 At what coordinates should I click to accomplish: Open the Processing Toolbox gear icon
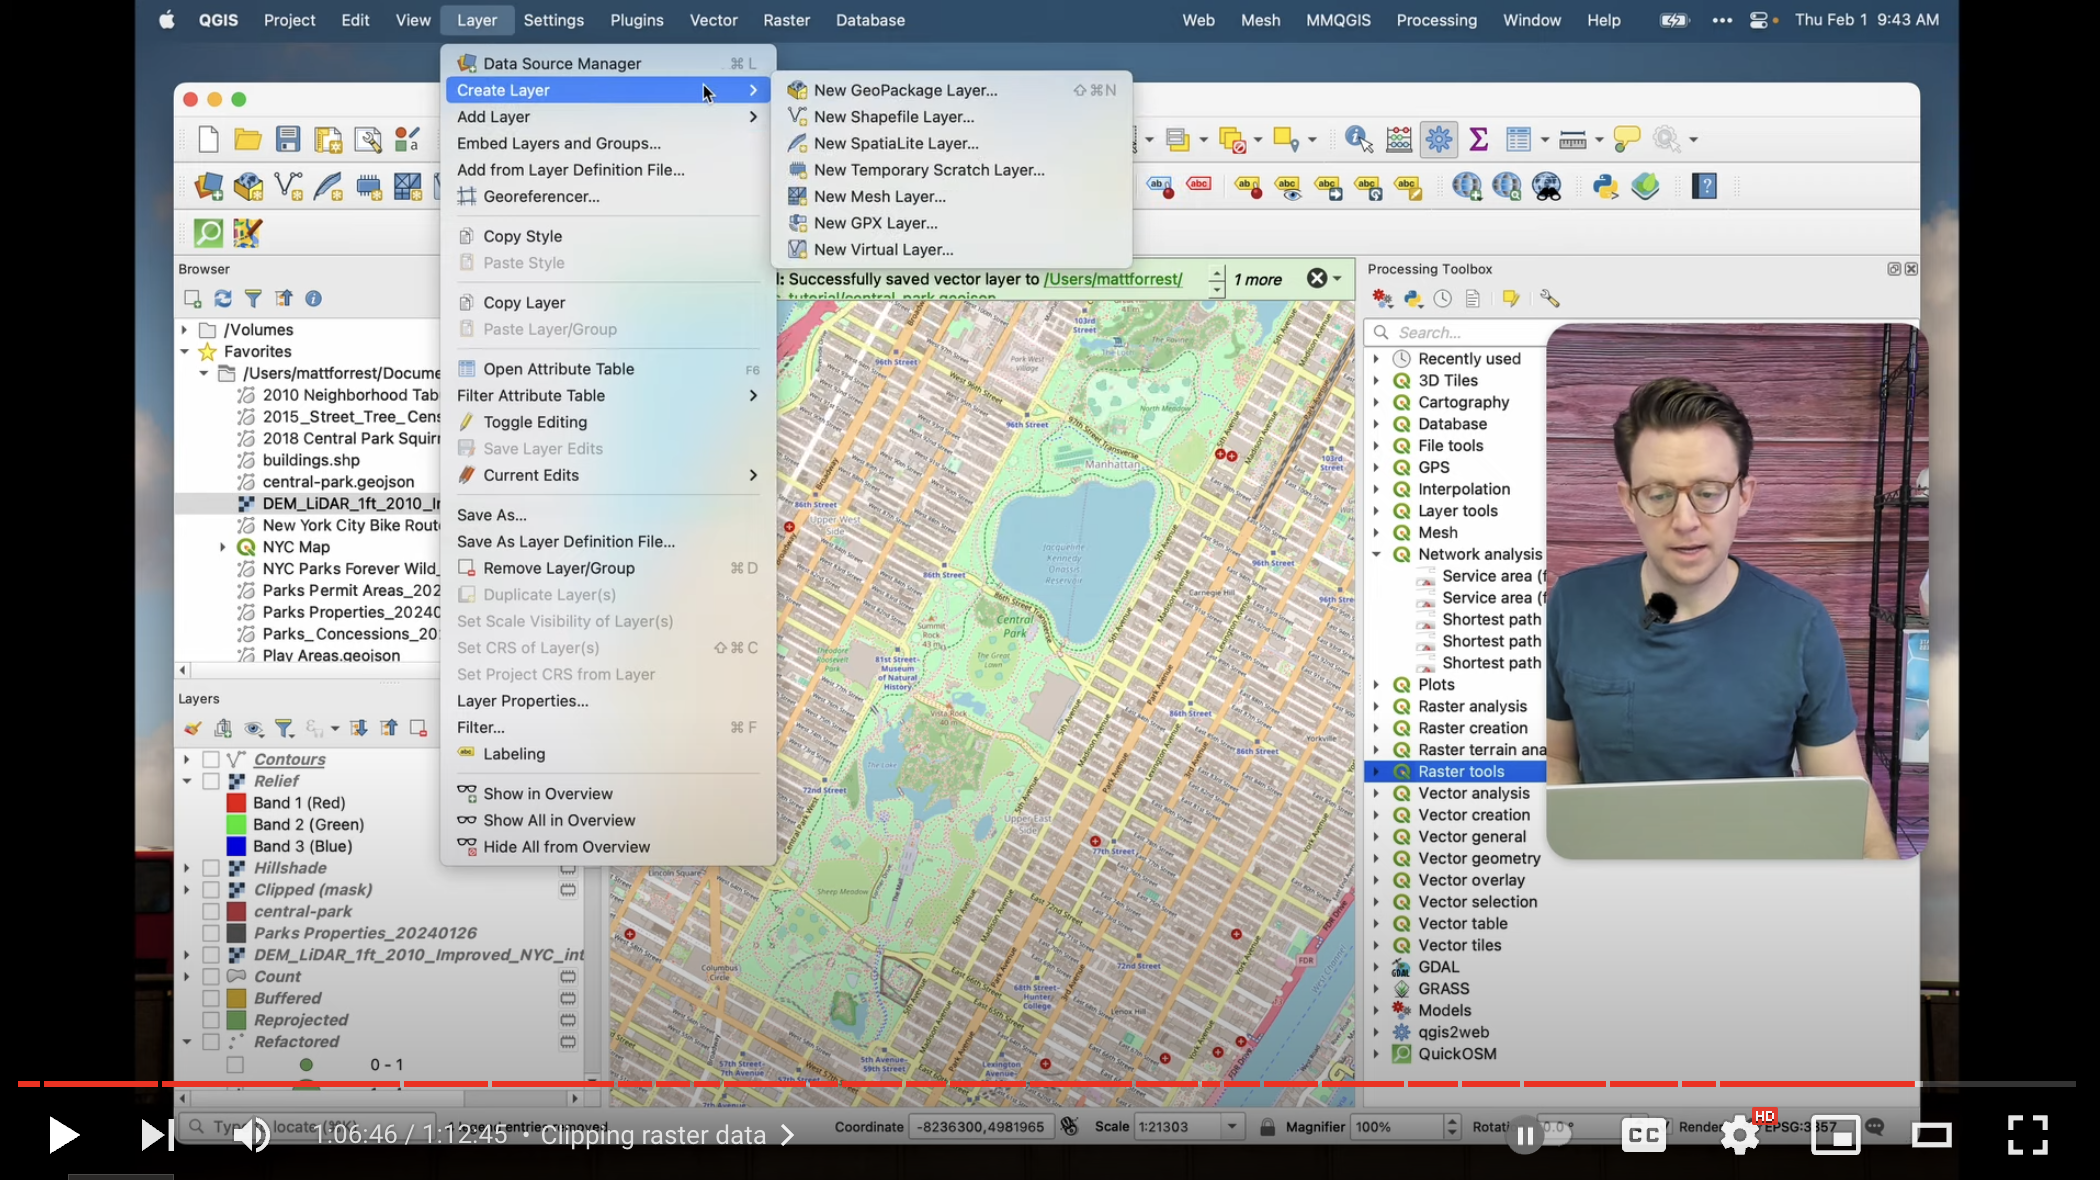pyautogui.click(x=1438, y=140)
